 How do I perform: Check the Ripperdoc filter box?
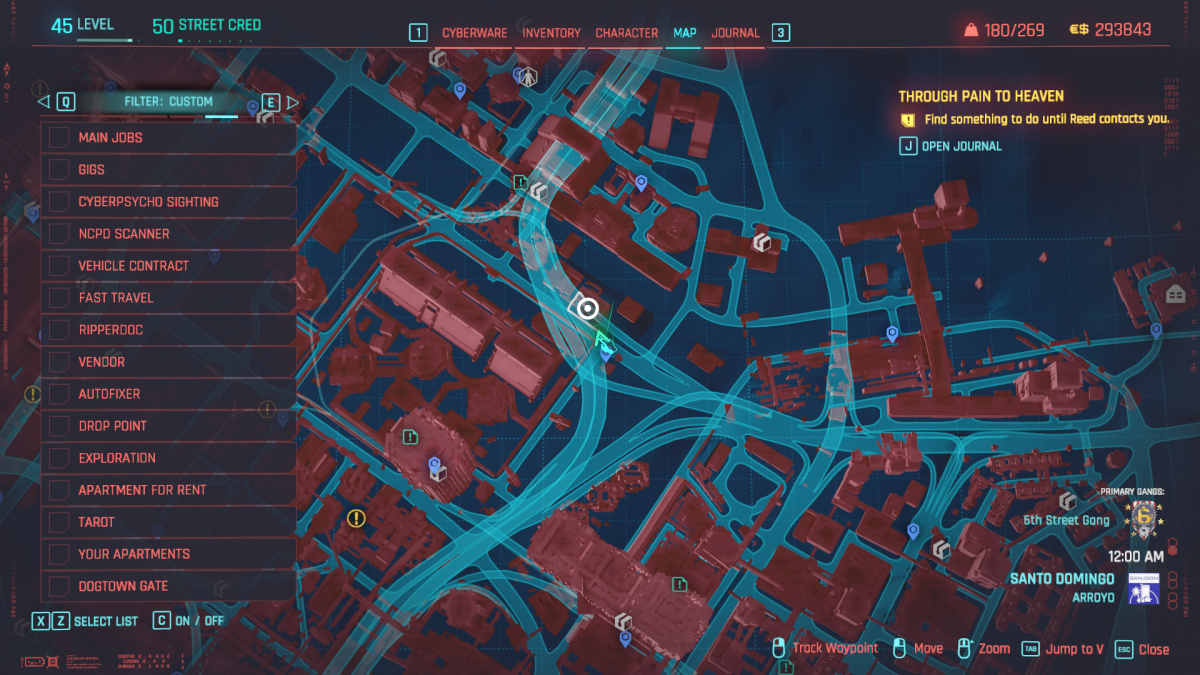pos(59,330)
